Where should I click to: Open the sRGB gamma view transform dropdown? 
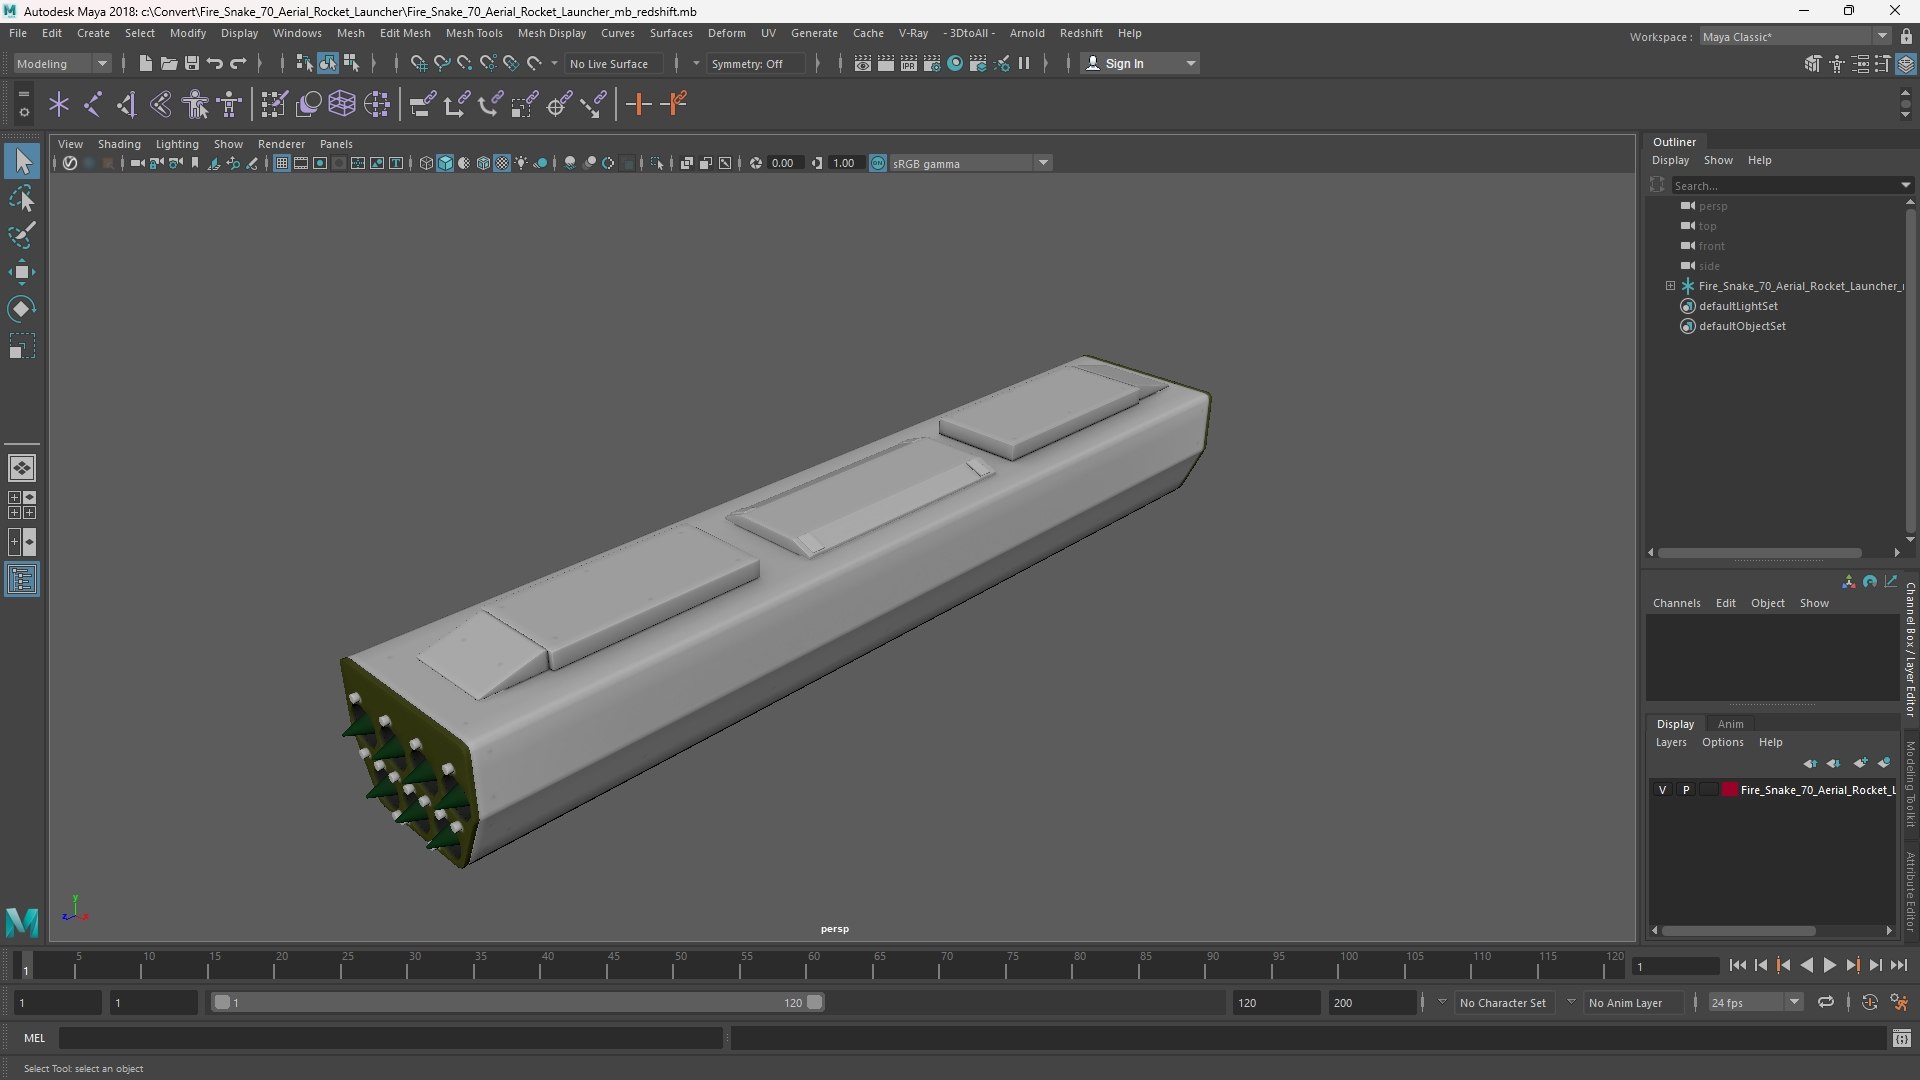970,163
